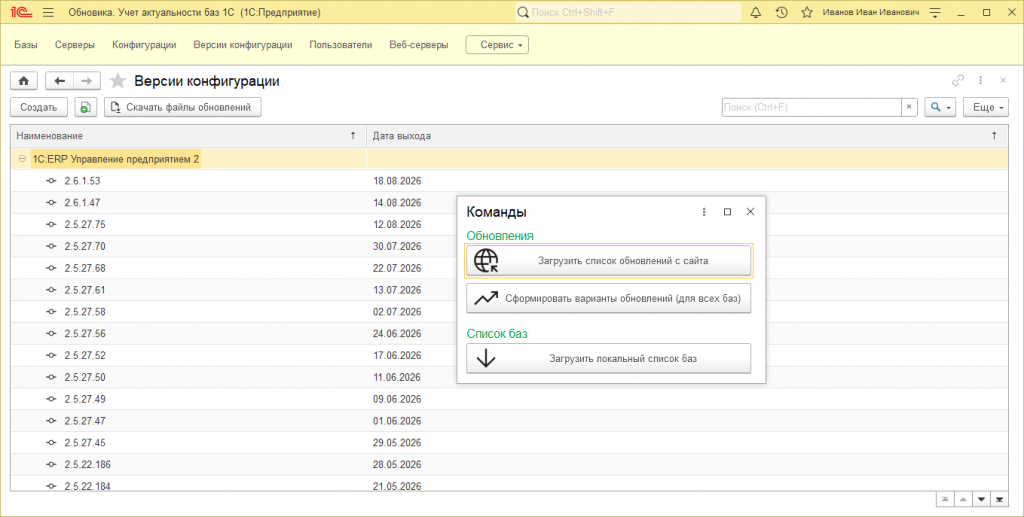Click version icon beside 2.6.1.53
Viewport: 1024px width, 517px height.
point(52,181)
